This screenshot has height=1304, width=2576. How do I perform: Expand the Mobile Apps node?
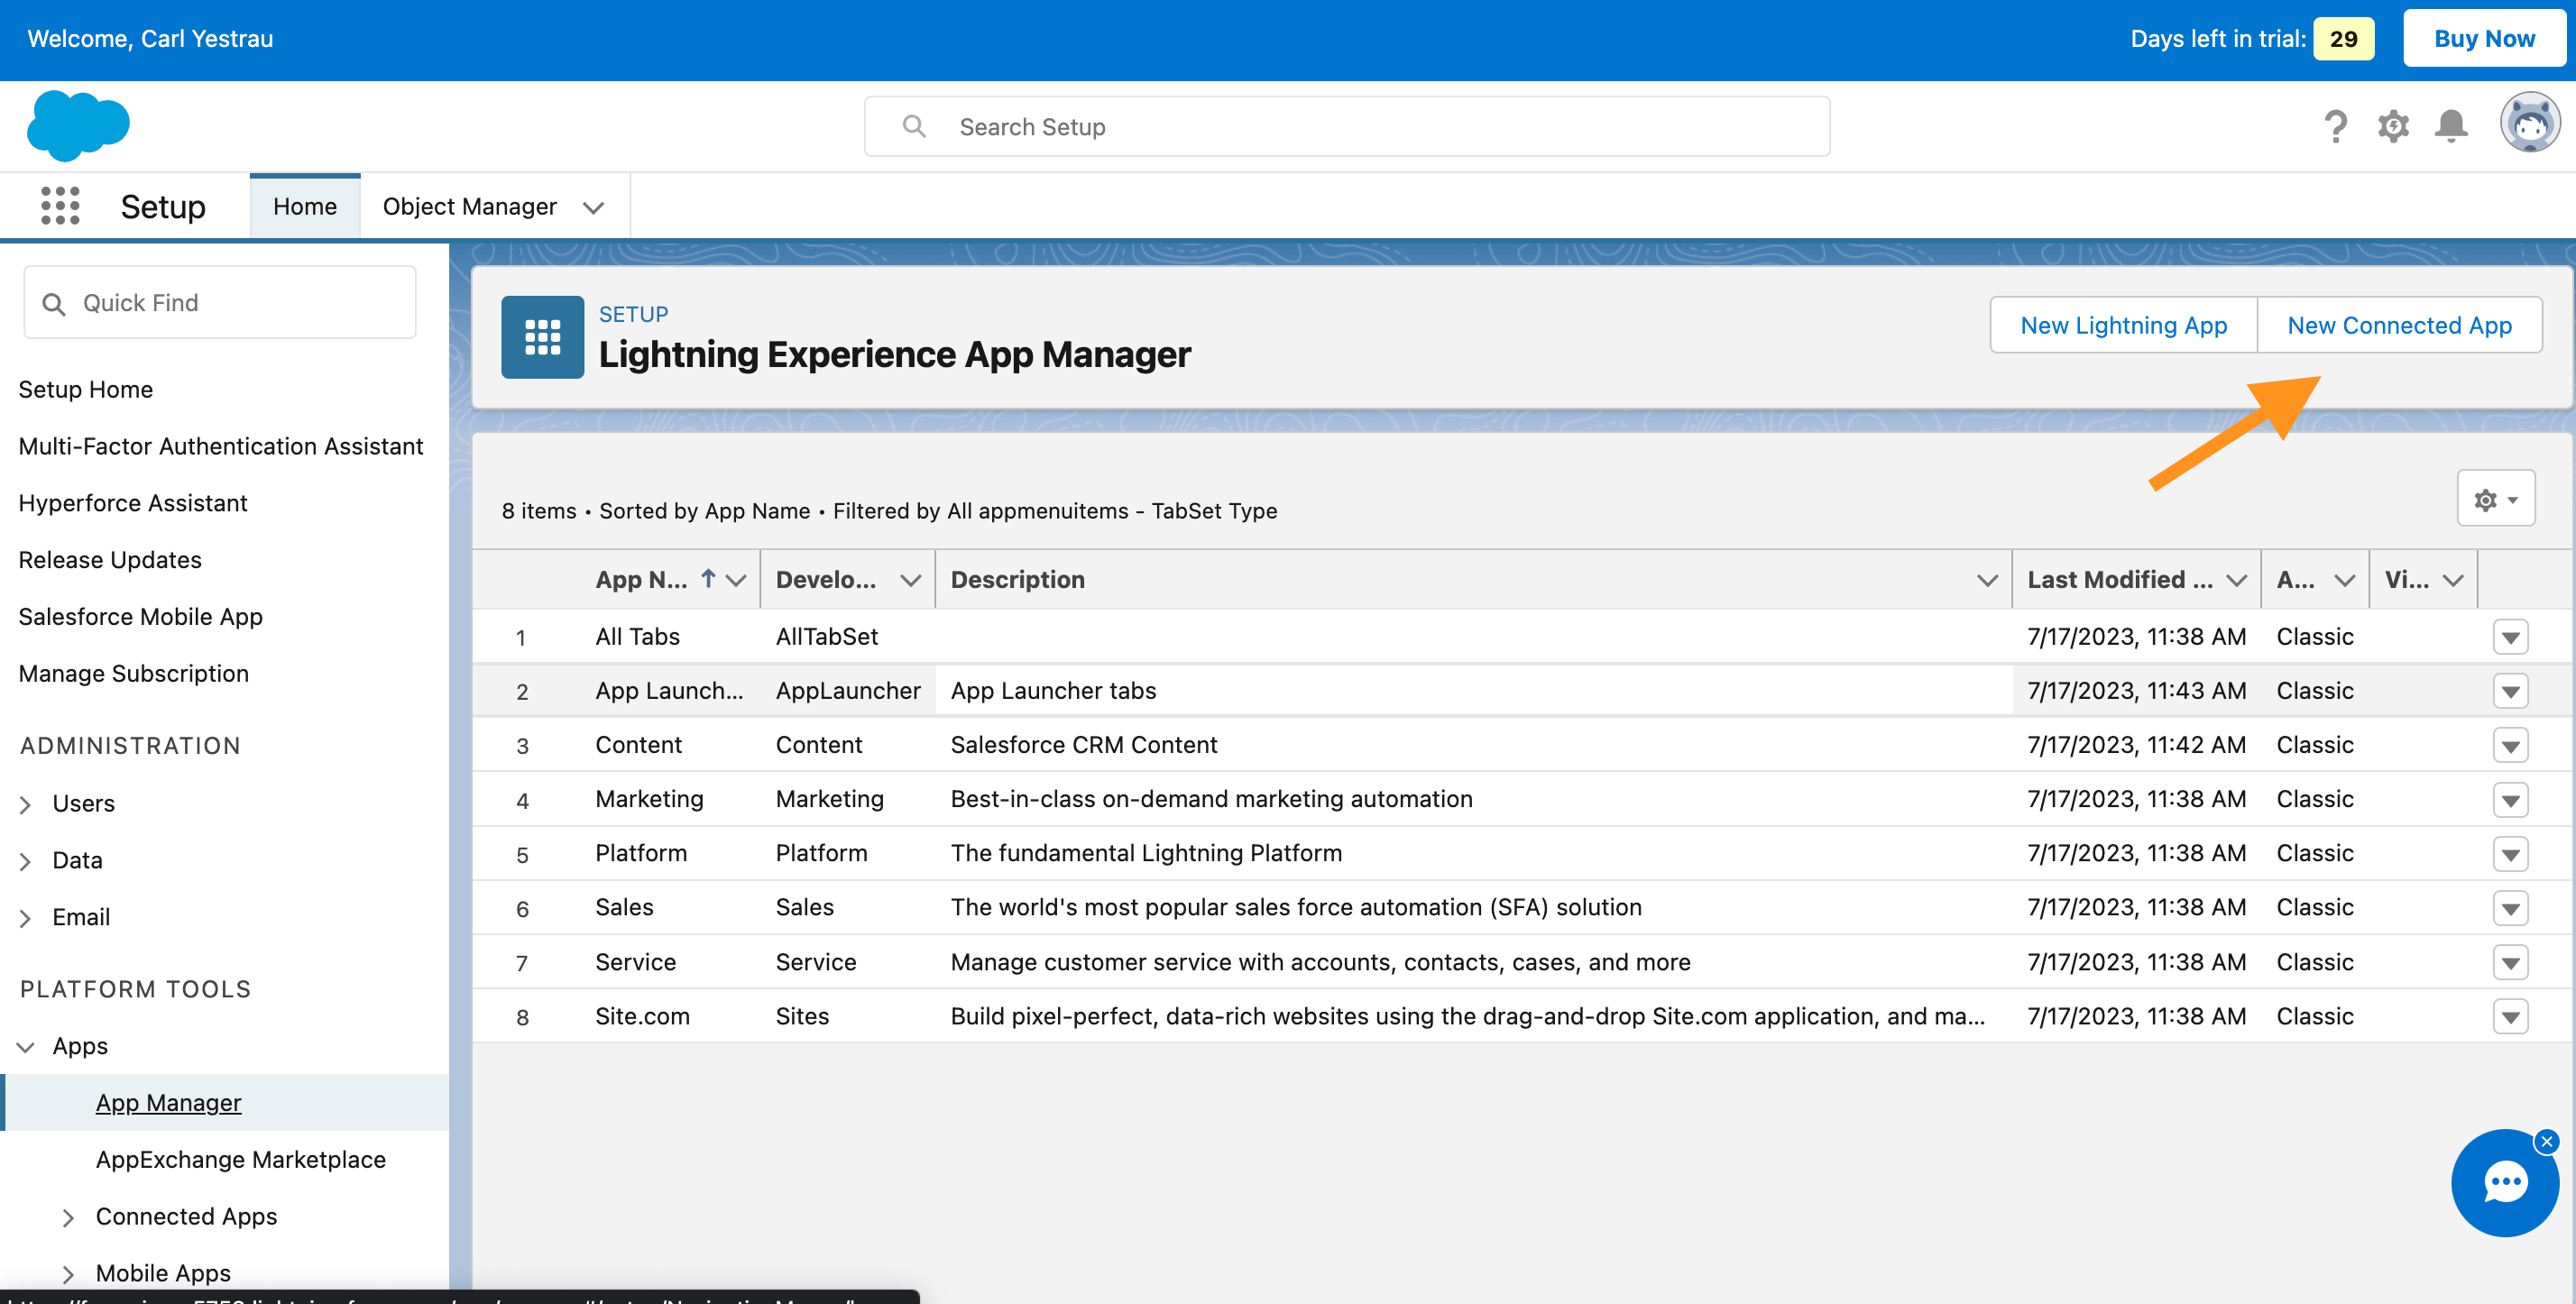coord(68,1274)
